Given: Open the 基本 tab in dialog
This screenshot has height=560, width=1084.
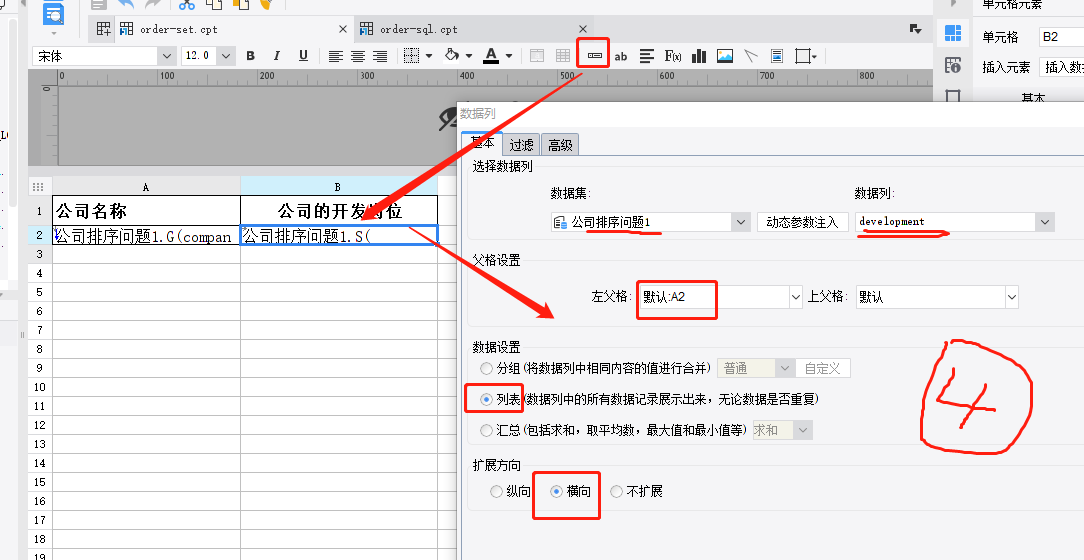Looking at the screenshot, I should click(482, 143).
